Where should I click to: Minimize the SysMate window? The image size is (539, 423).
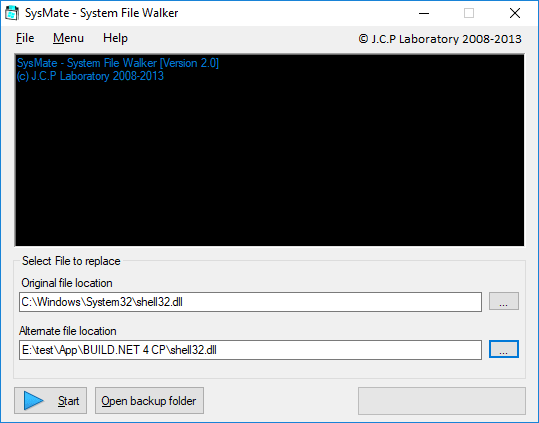[x=424, y=13]
